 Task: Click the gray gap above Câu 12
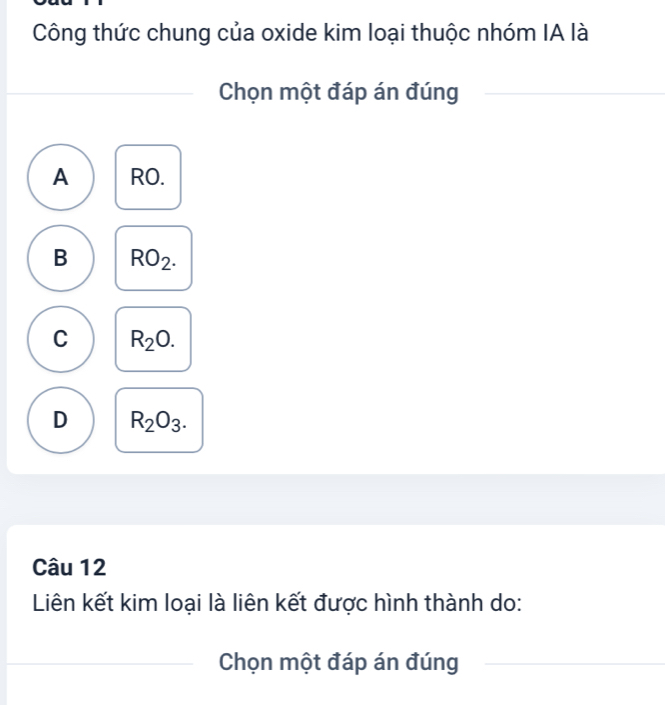click(332, 498)
